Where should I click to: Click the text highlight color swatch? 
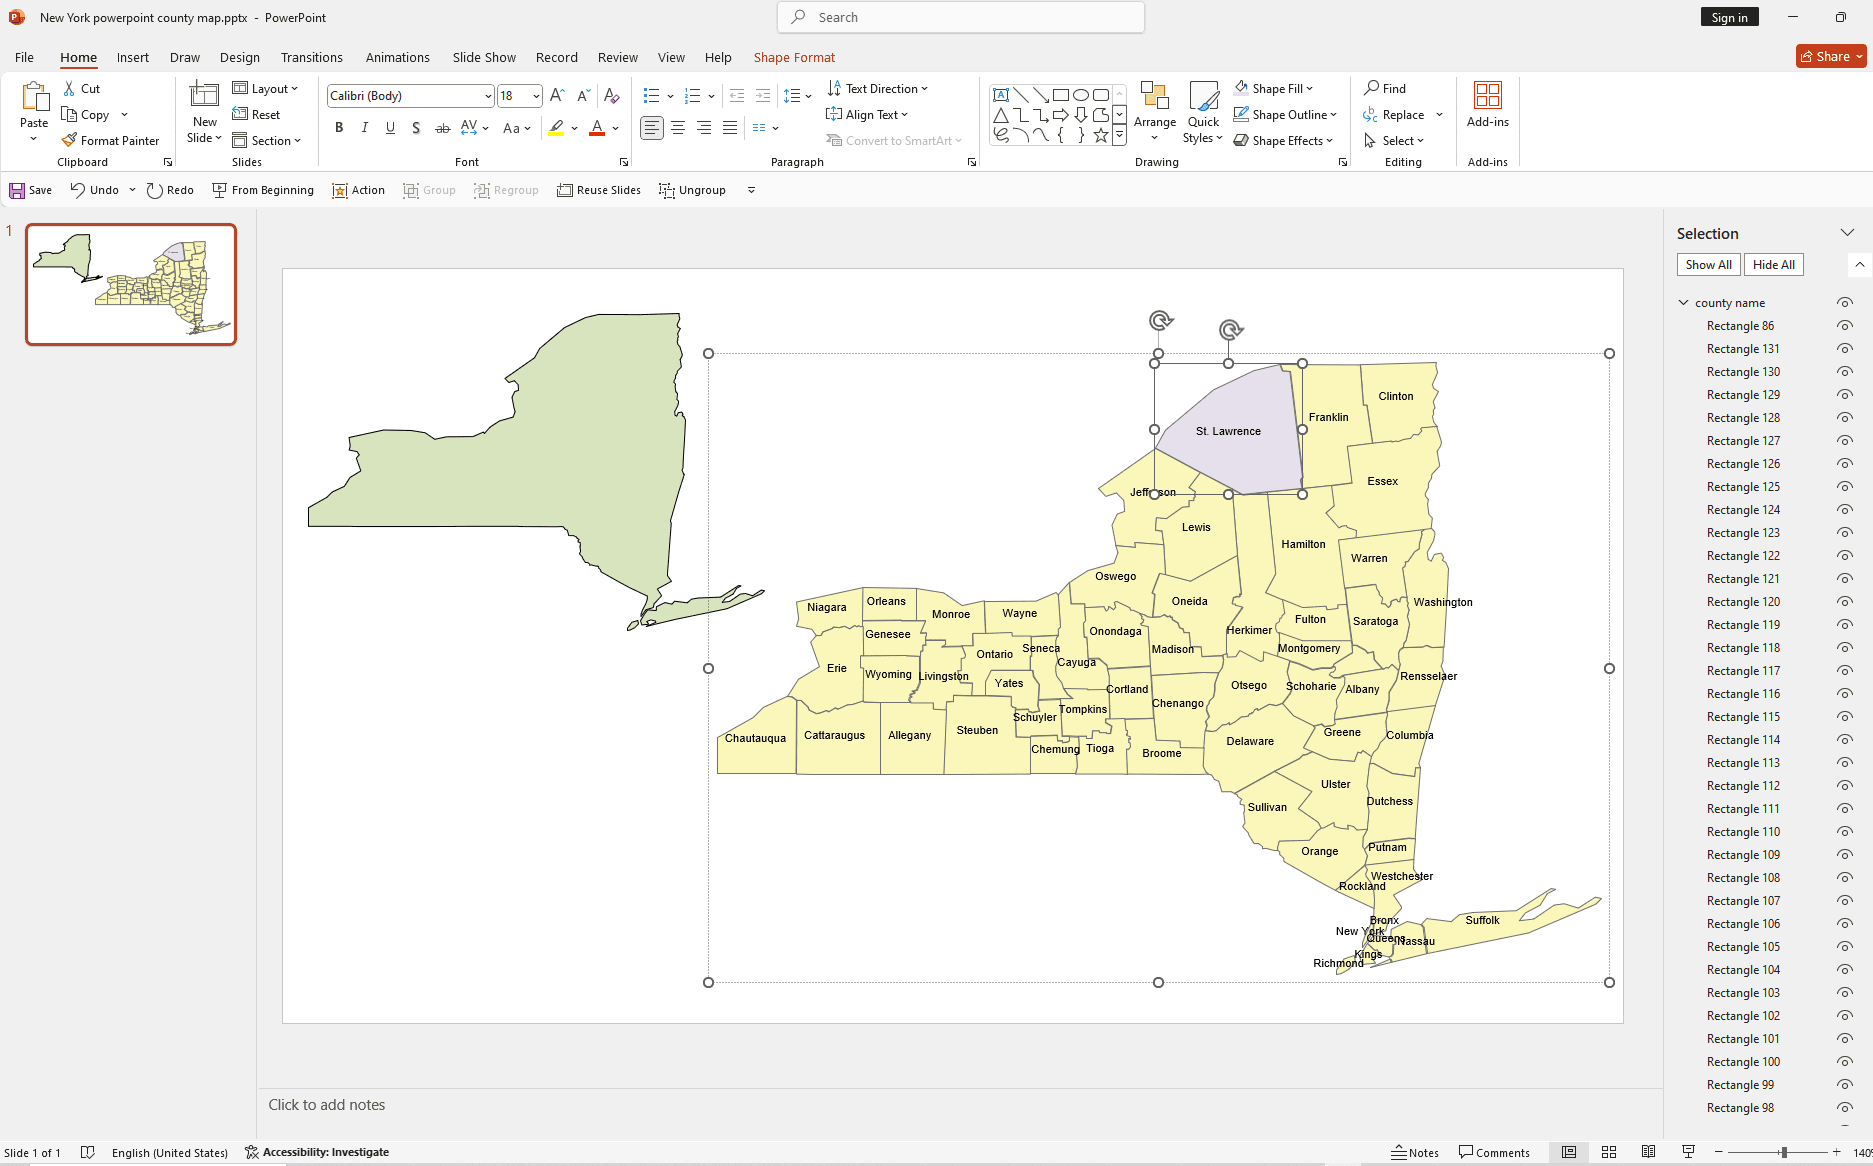(556, 128)
